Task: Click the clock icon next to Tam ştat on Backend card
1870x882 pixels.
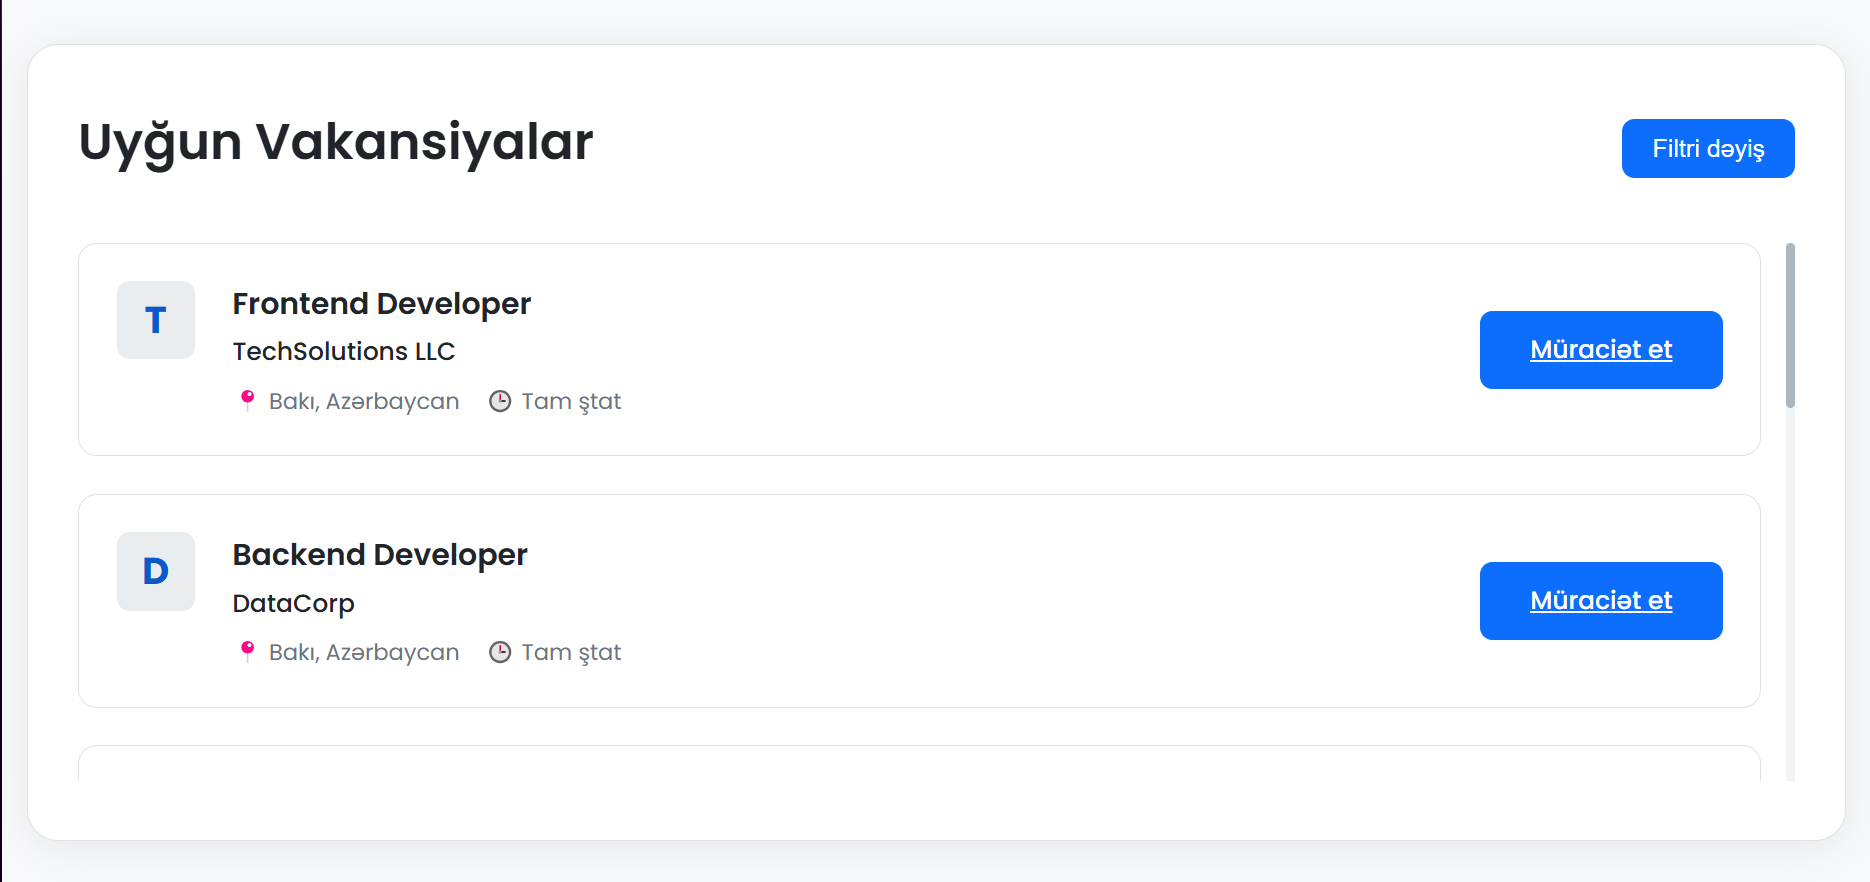Action: (x=501, y=651)
